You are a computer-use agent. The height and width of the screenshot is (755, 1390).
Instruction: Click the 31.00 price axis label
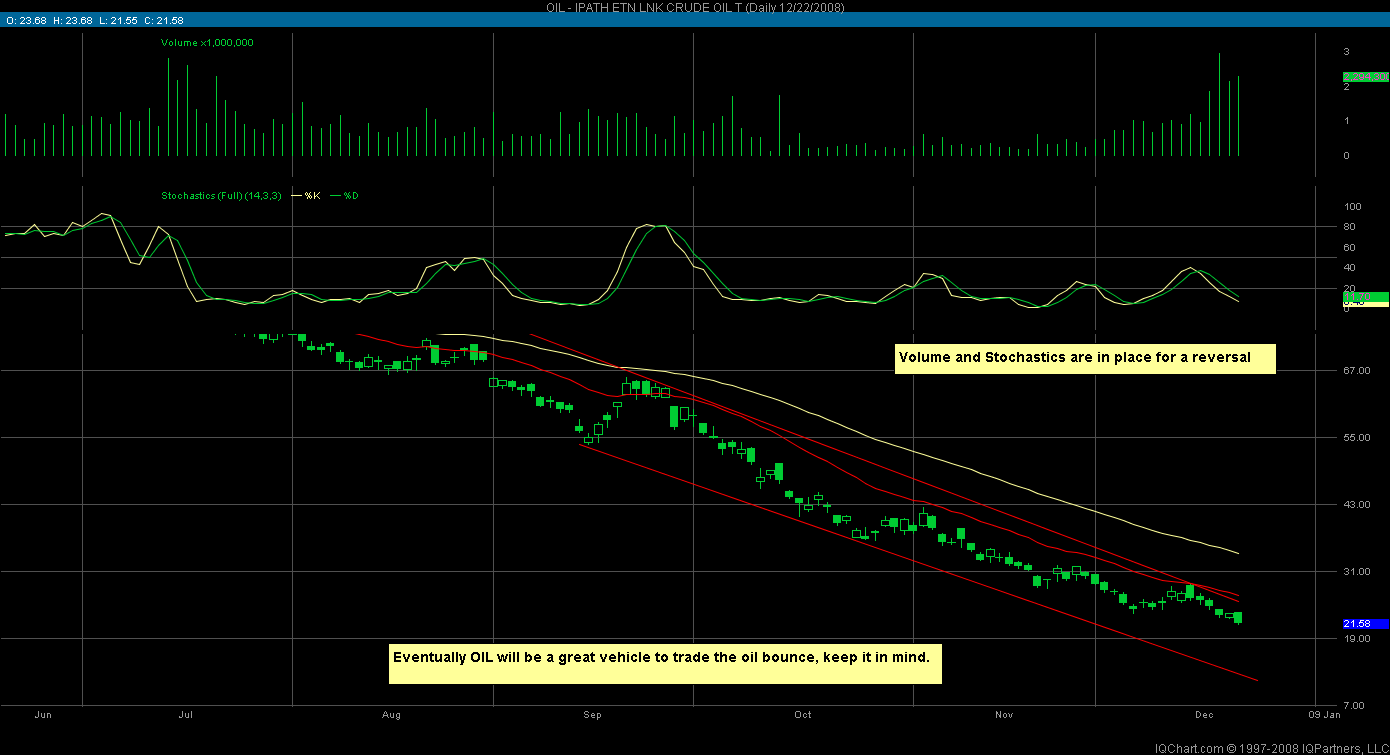pos(1355,572)
